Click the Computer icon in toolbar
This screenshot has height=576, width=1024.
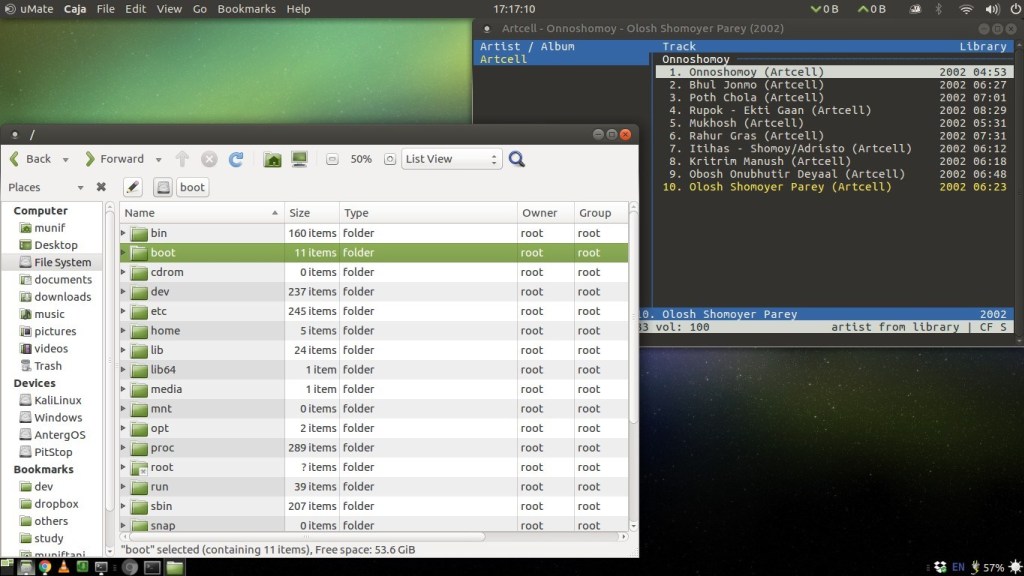pyautogui.click(x=299, y=159)
